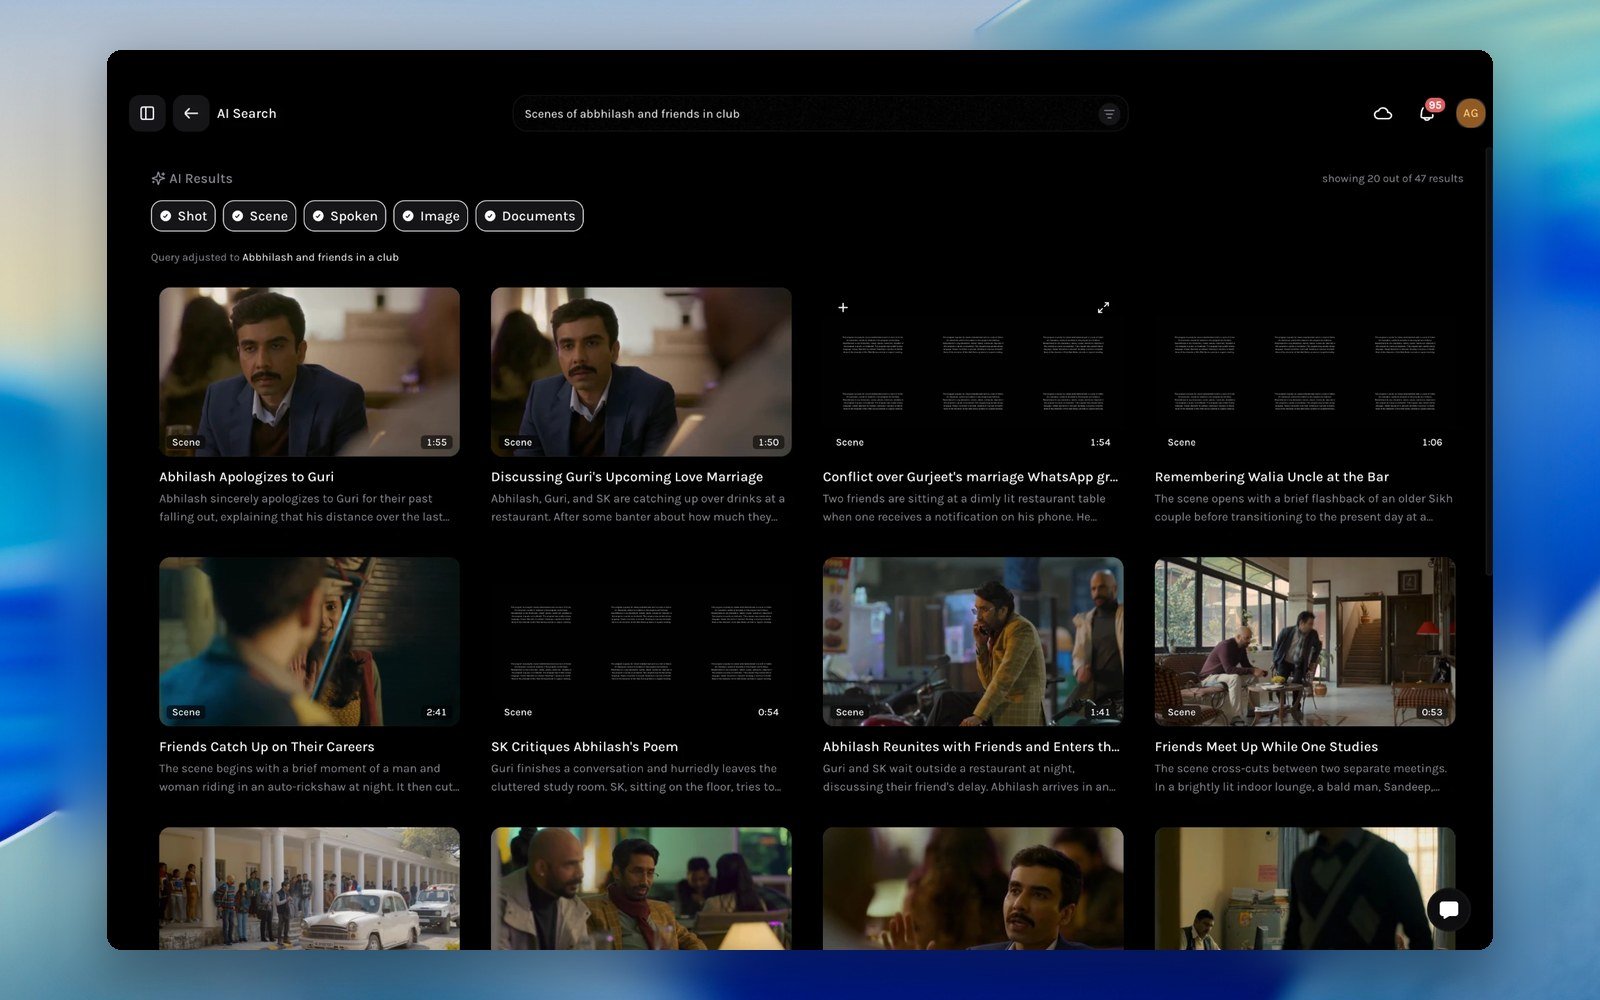Open Abhilash Reunites with Friends thumbnail
1600x1000 pixels.
[x=973, y=642]
